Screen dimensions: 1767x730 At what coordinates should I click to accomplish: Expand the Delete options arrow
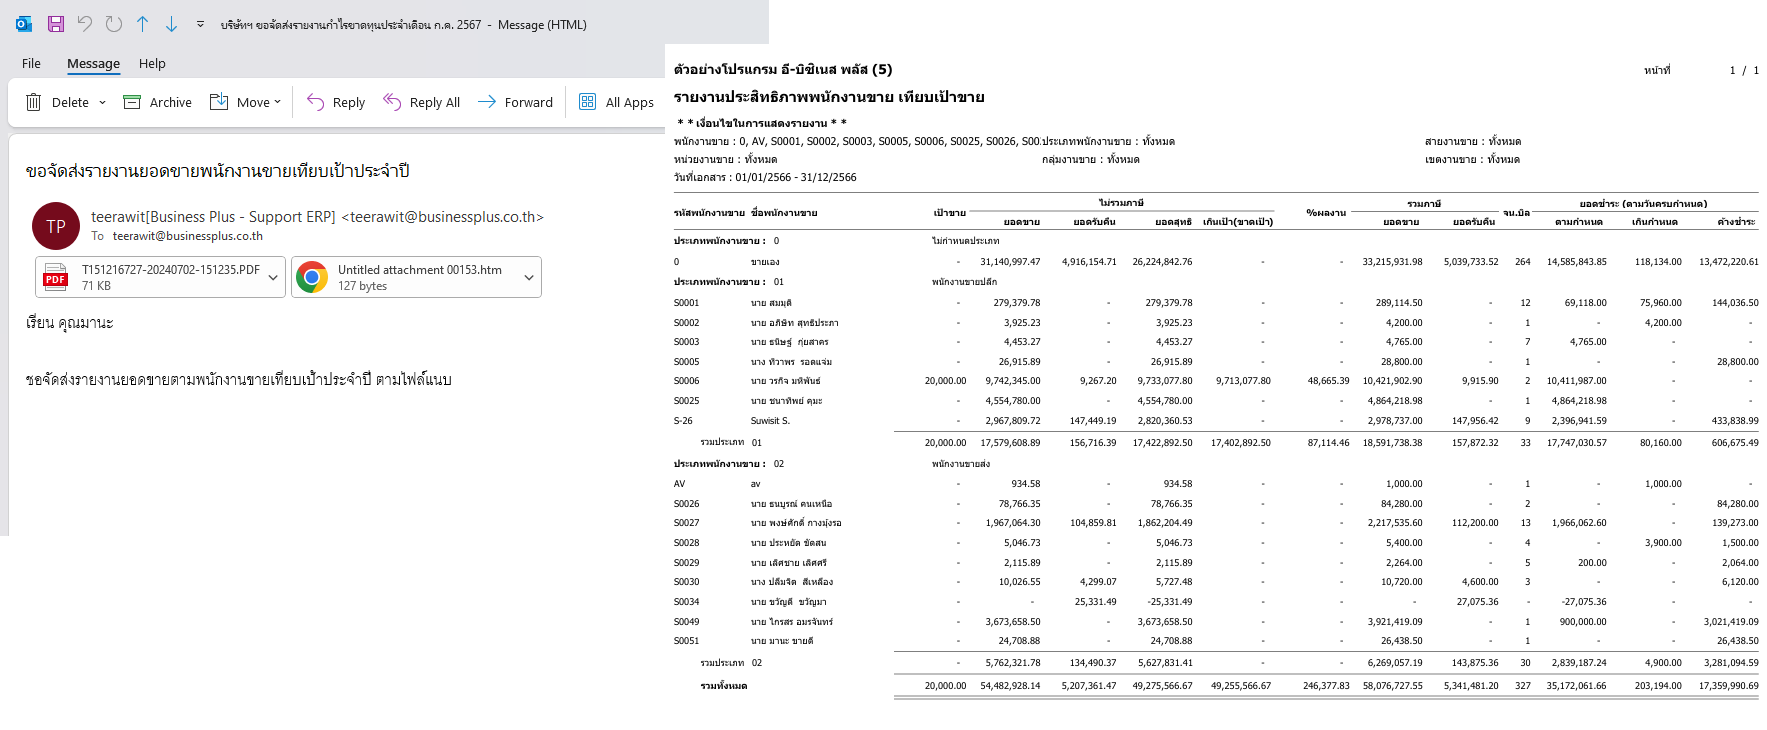[x=102, y=102]
